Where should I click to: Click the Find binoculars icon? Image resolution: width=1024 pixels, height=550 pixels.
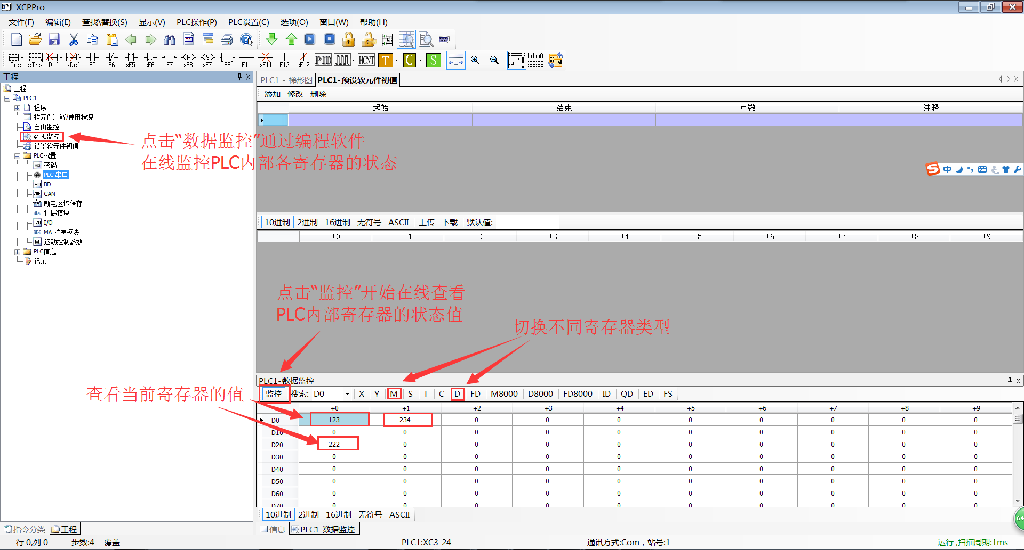coord(169,40)
